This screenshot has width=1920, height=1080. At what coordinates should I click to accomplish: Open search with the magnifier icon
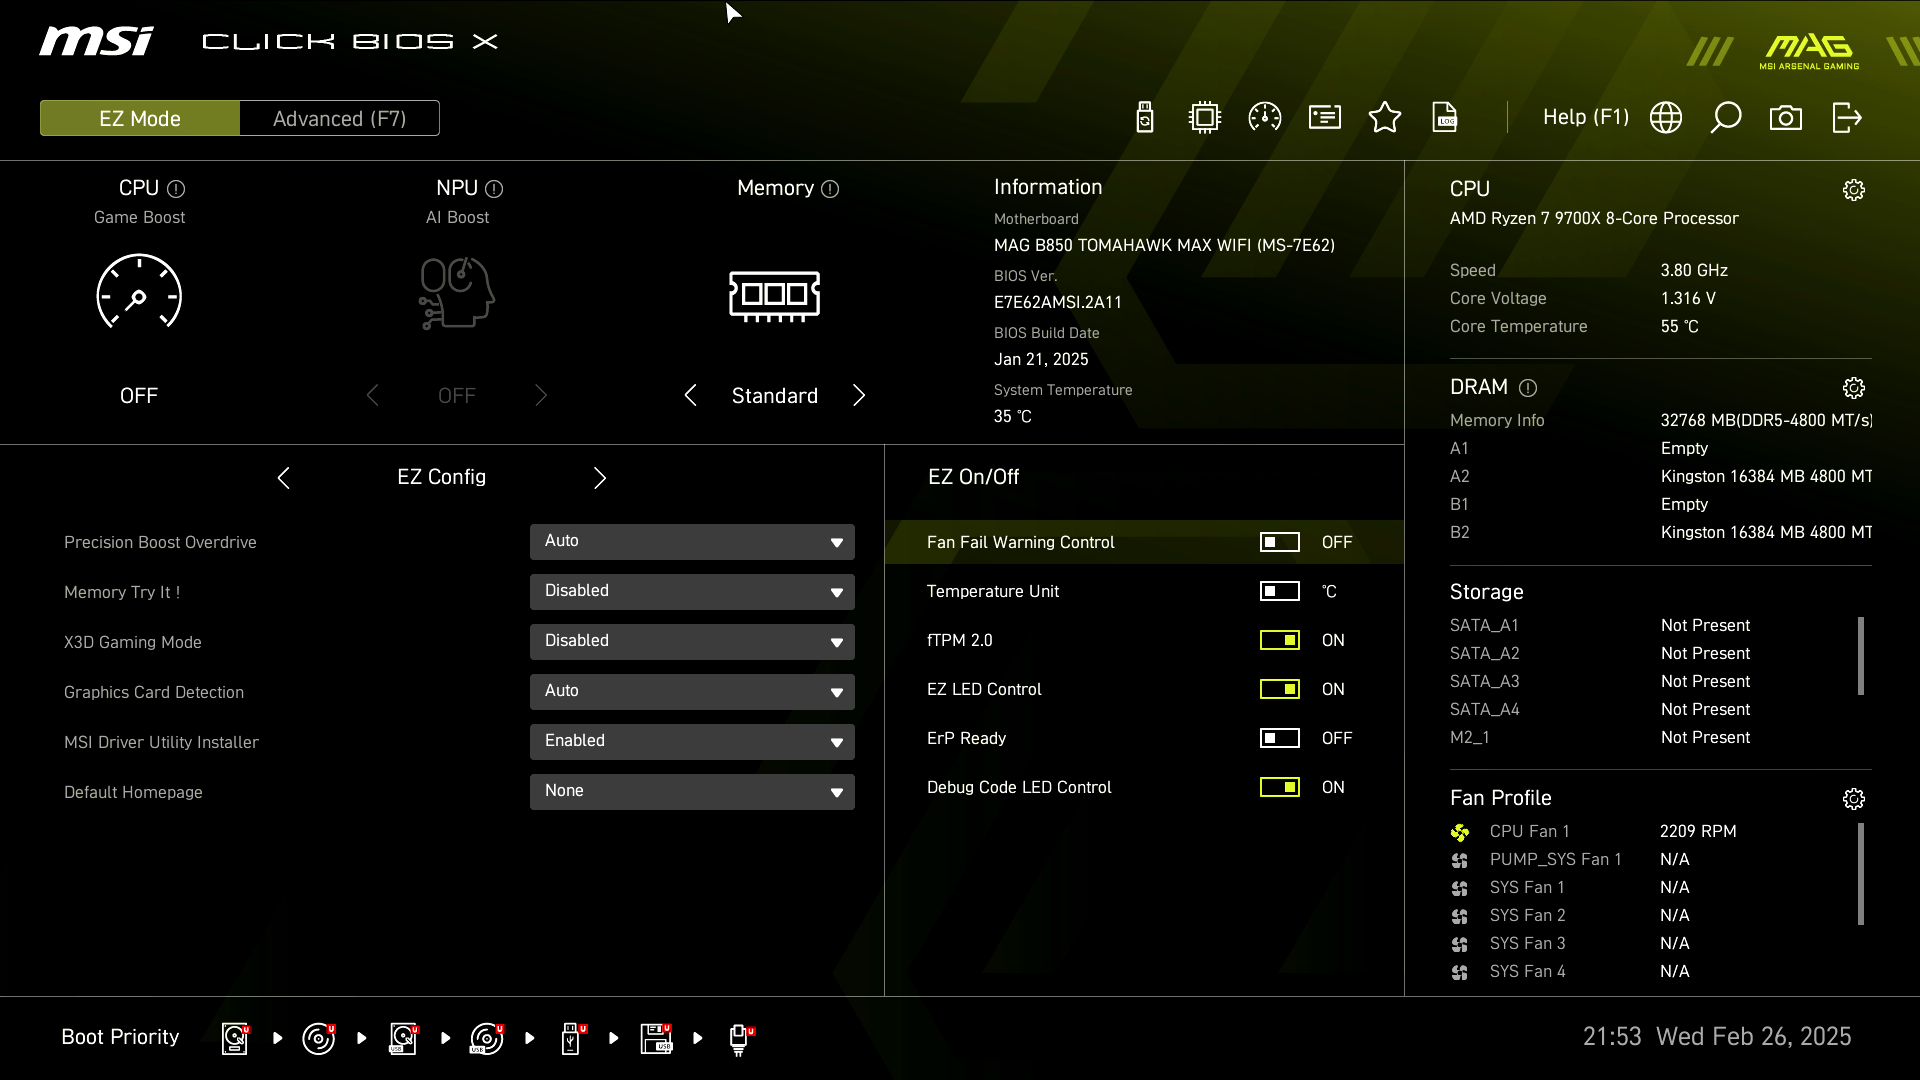click(1726, 118)
